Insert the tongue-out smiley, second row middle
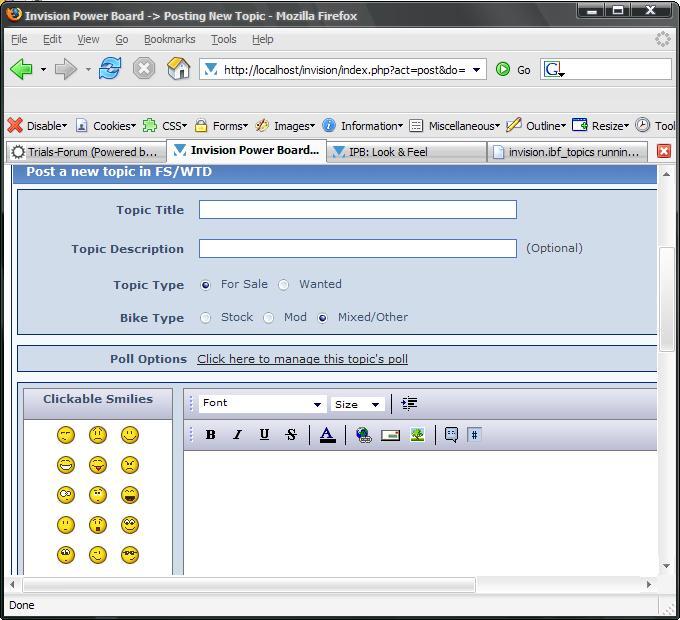The width and height of the screenshot is (680, 620). pos(98,465)
